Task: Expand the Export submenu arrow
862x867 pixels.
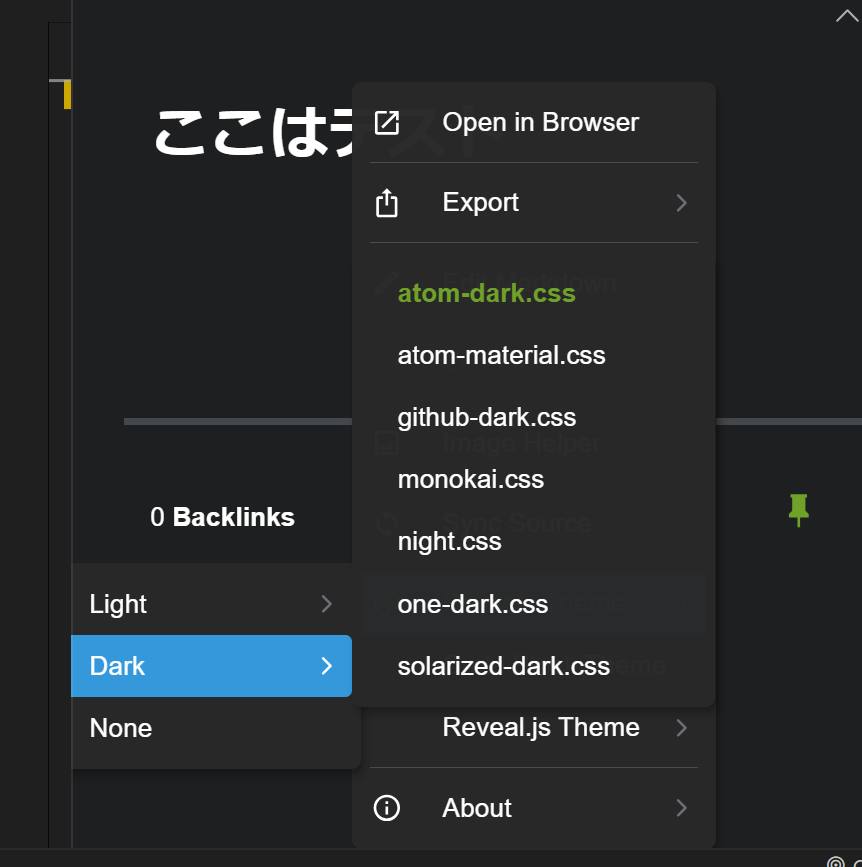Action: tap(681, 203)
